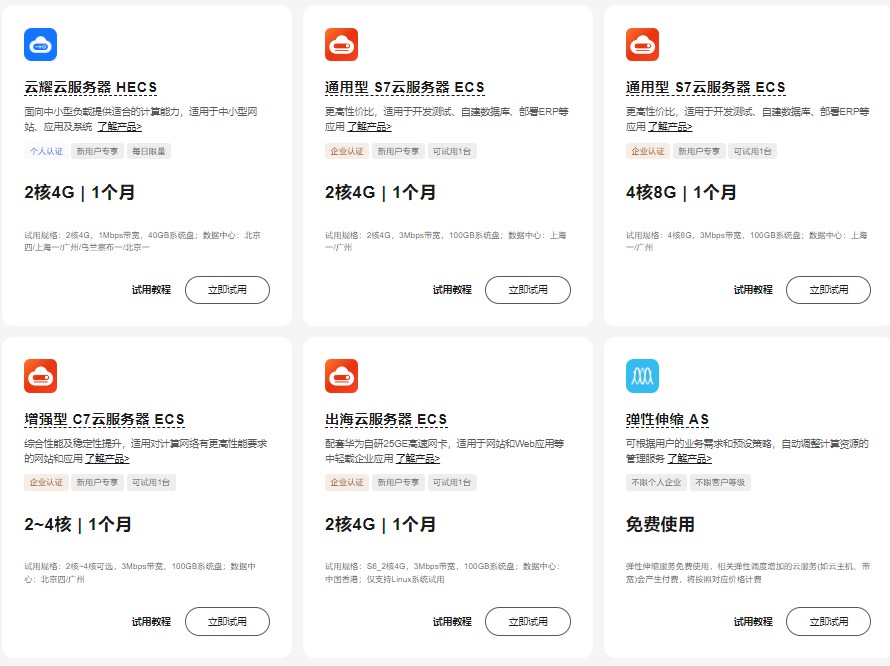The height and width of the screenshot is (666, 890).
Task: Click 试用规格 text mentioning 2核~4核可选
Action: [x=140, y=573]
